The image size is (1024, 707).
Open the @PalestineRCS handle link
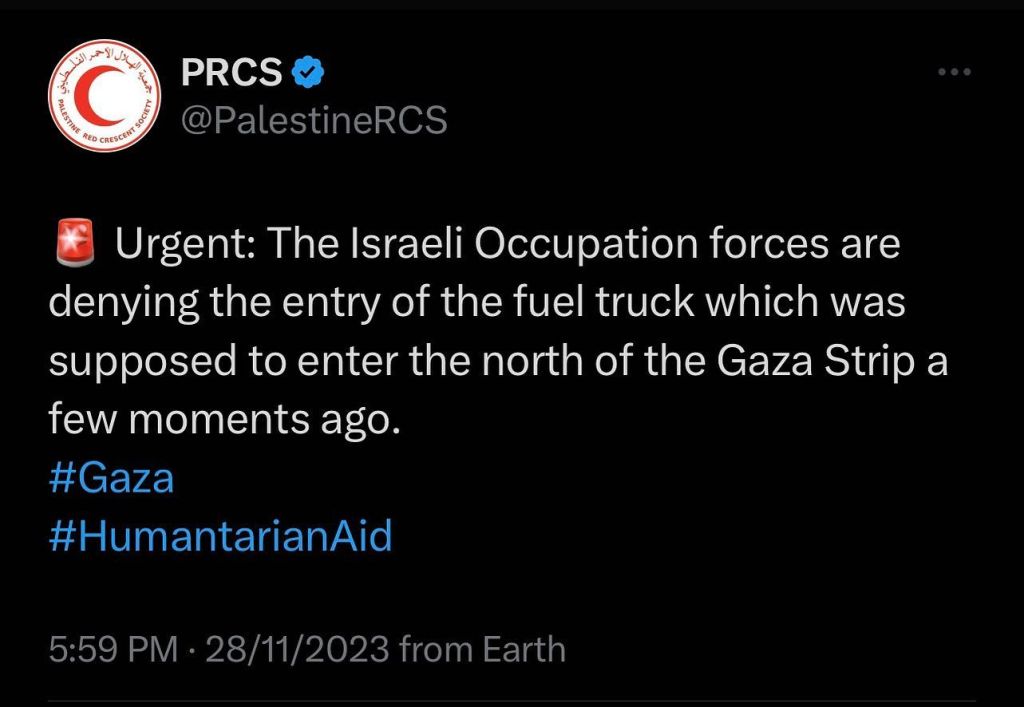(314, 120)
